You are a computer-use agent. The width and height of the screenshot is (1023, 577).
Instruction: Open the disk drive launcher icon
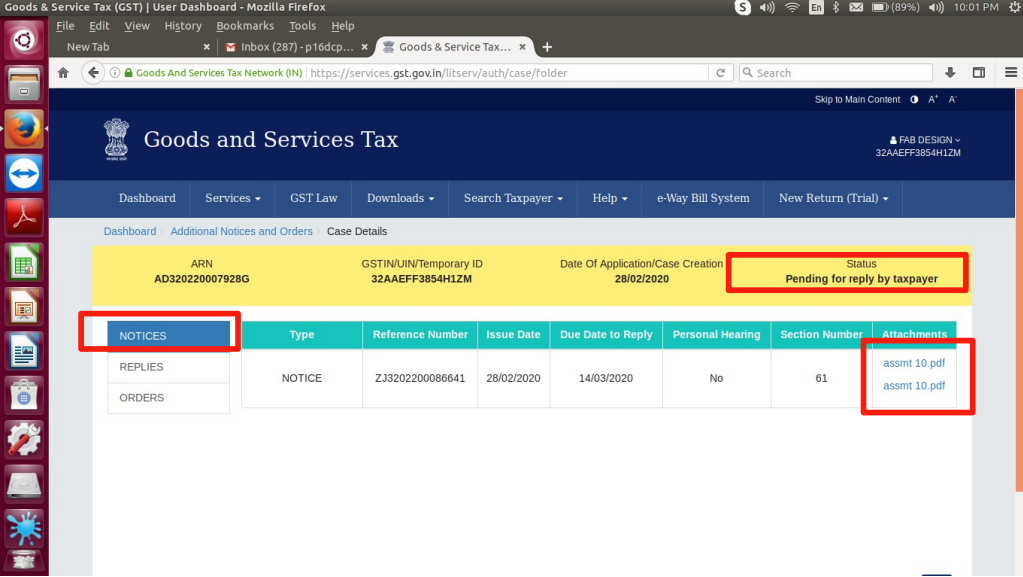(24, 484)
